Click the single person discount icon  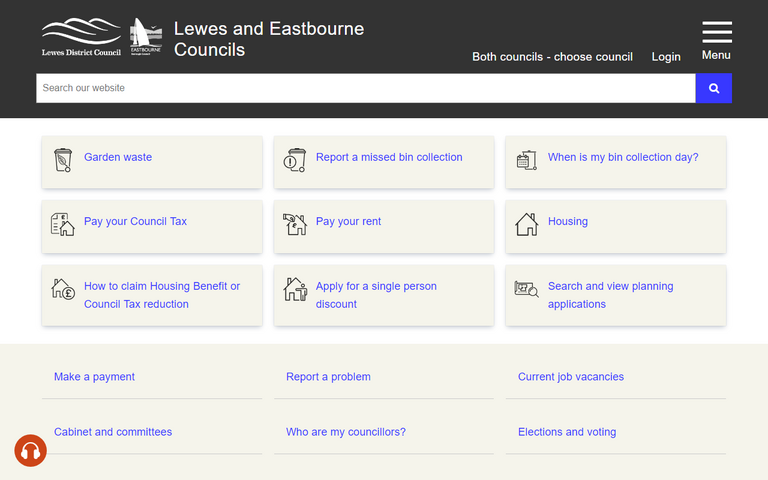click(x=295, y=289)
